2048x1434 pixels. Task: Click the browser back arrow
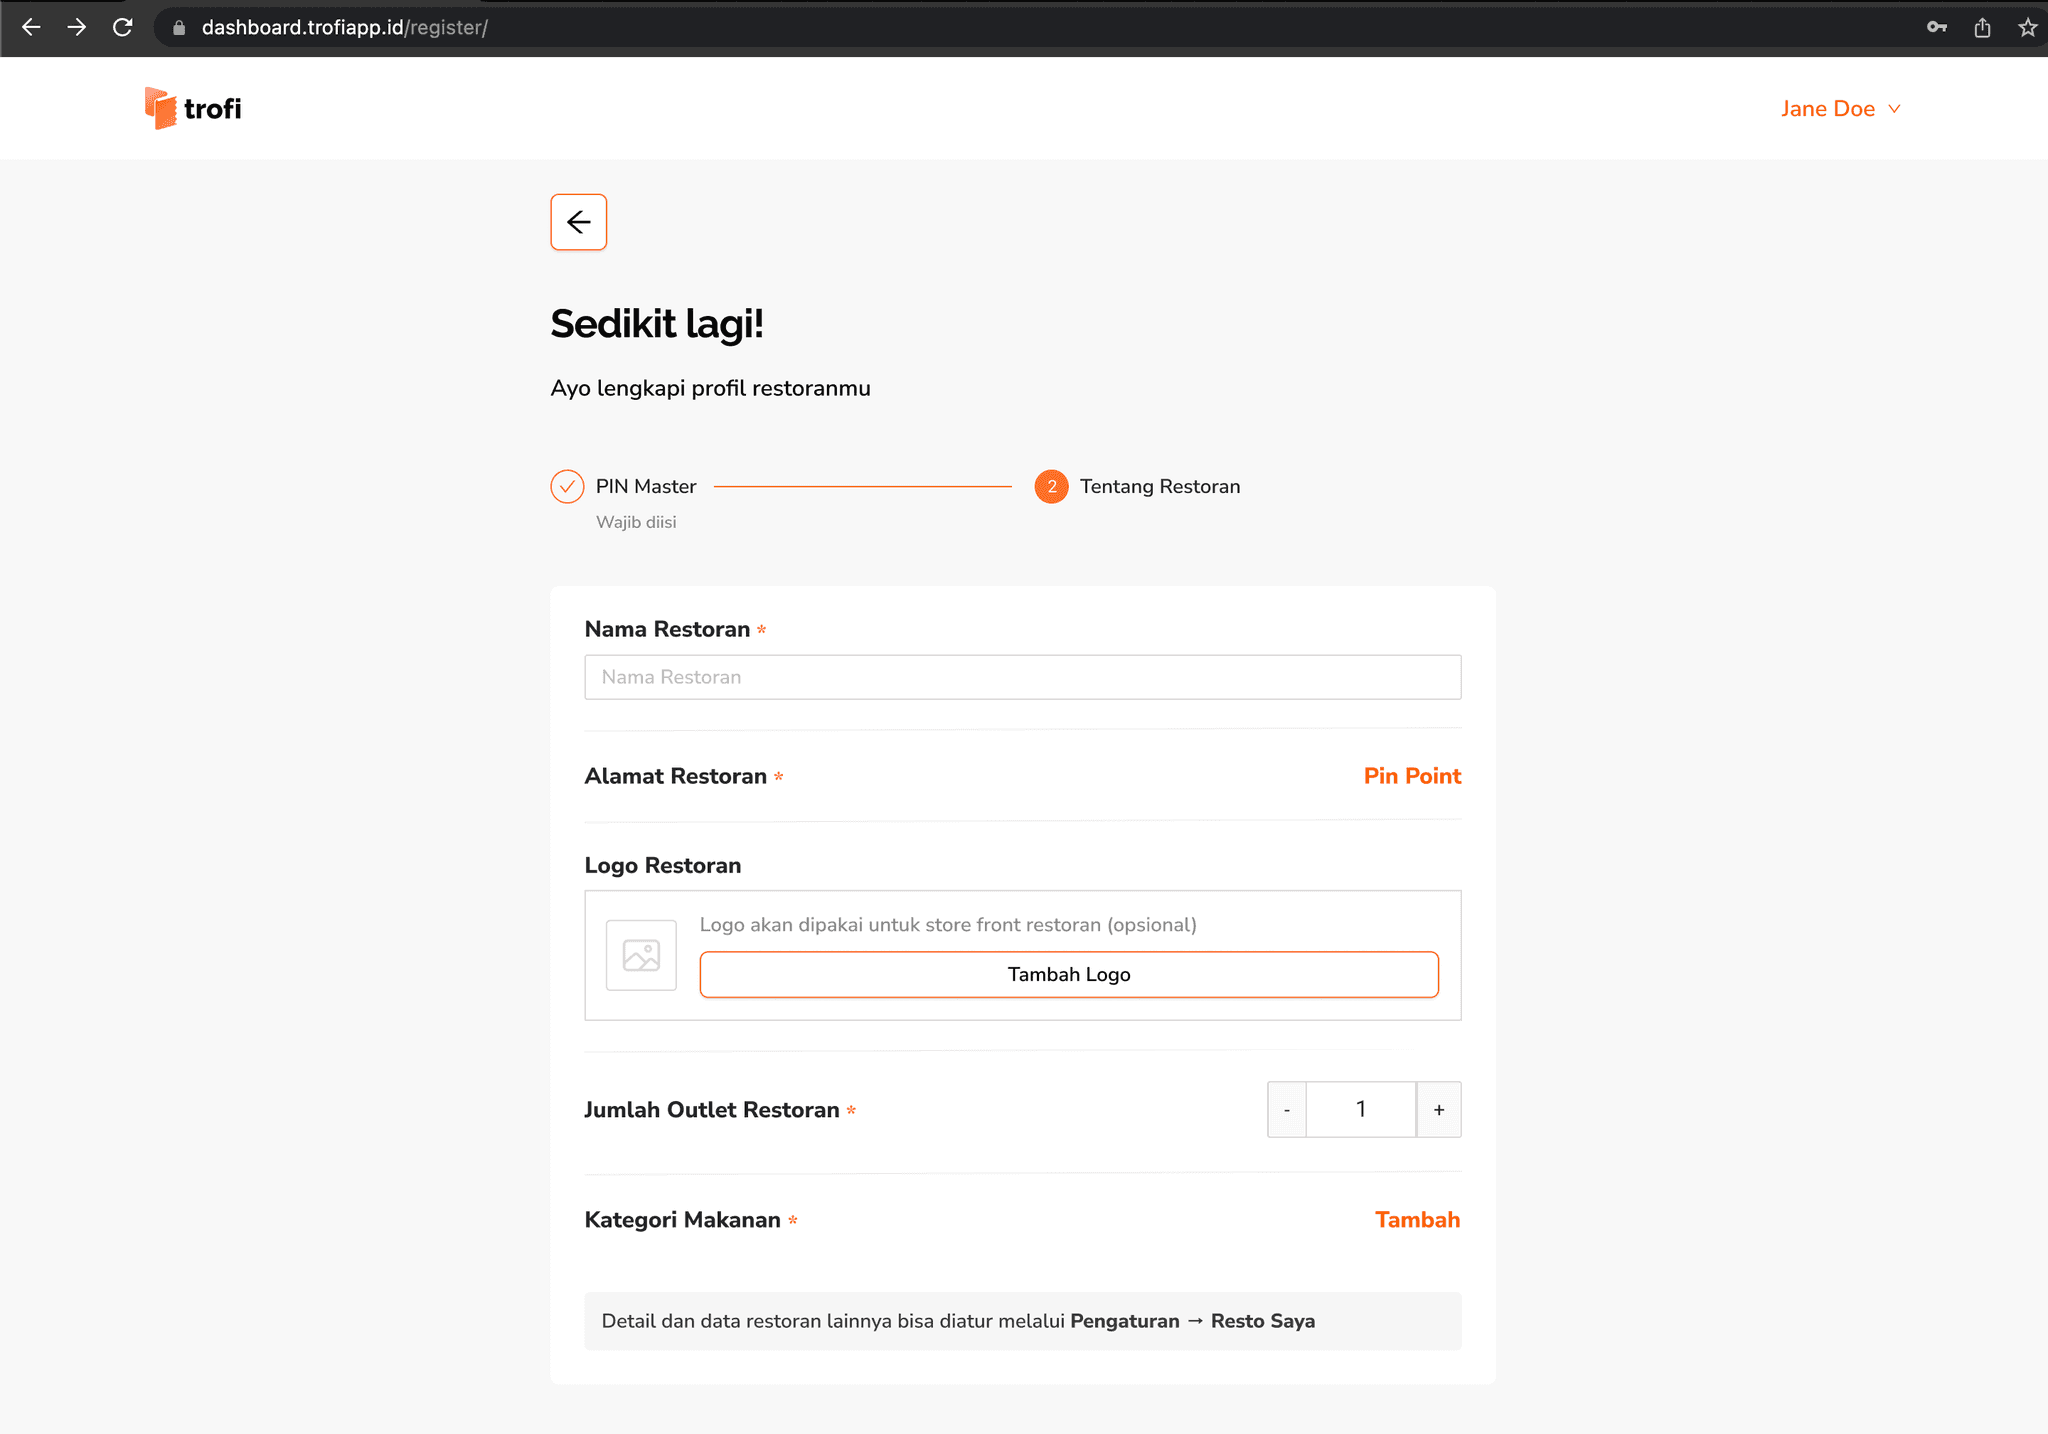click(31, 27)
